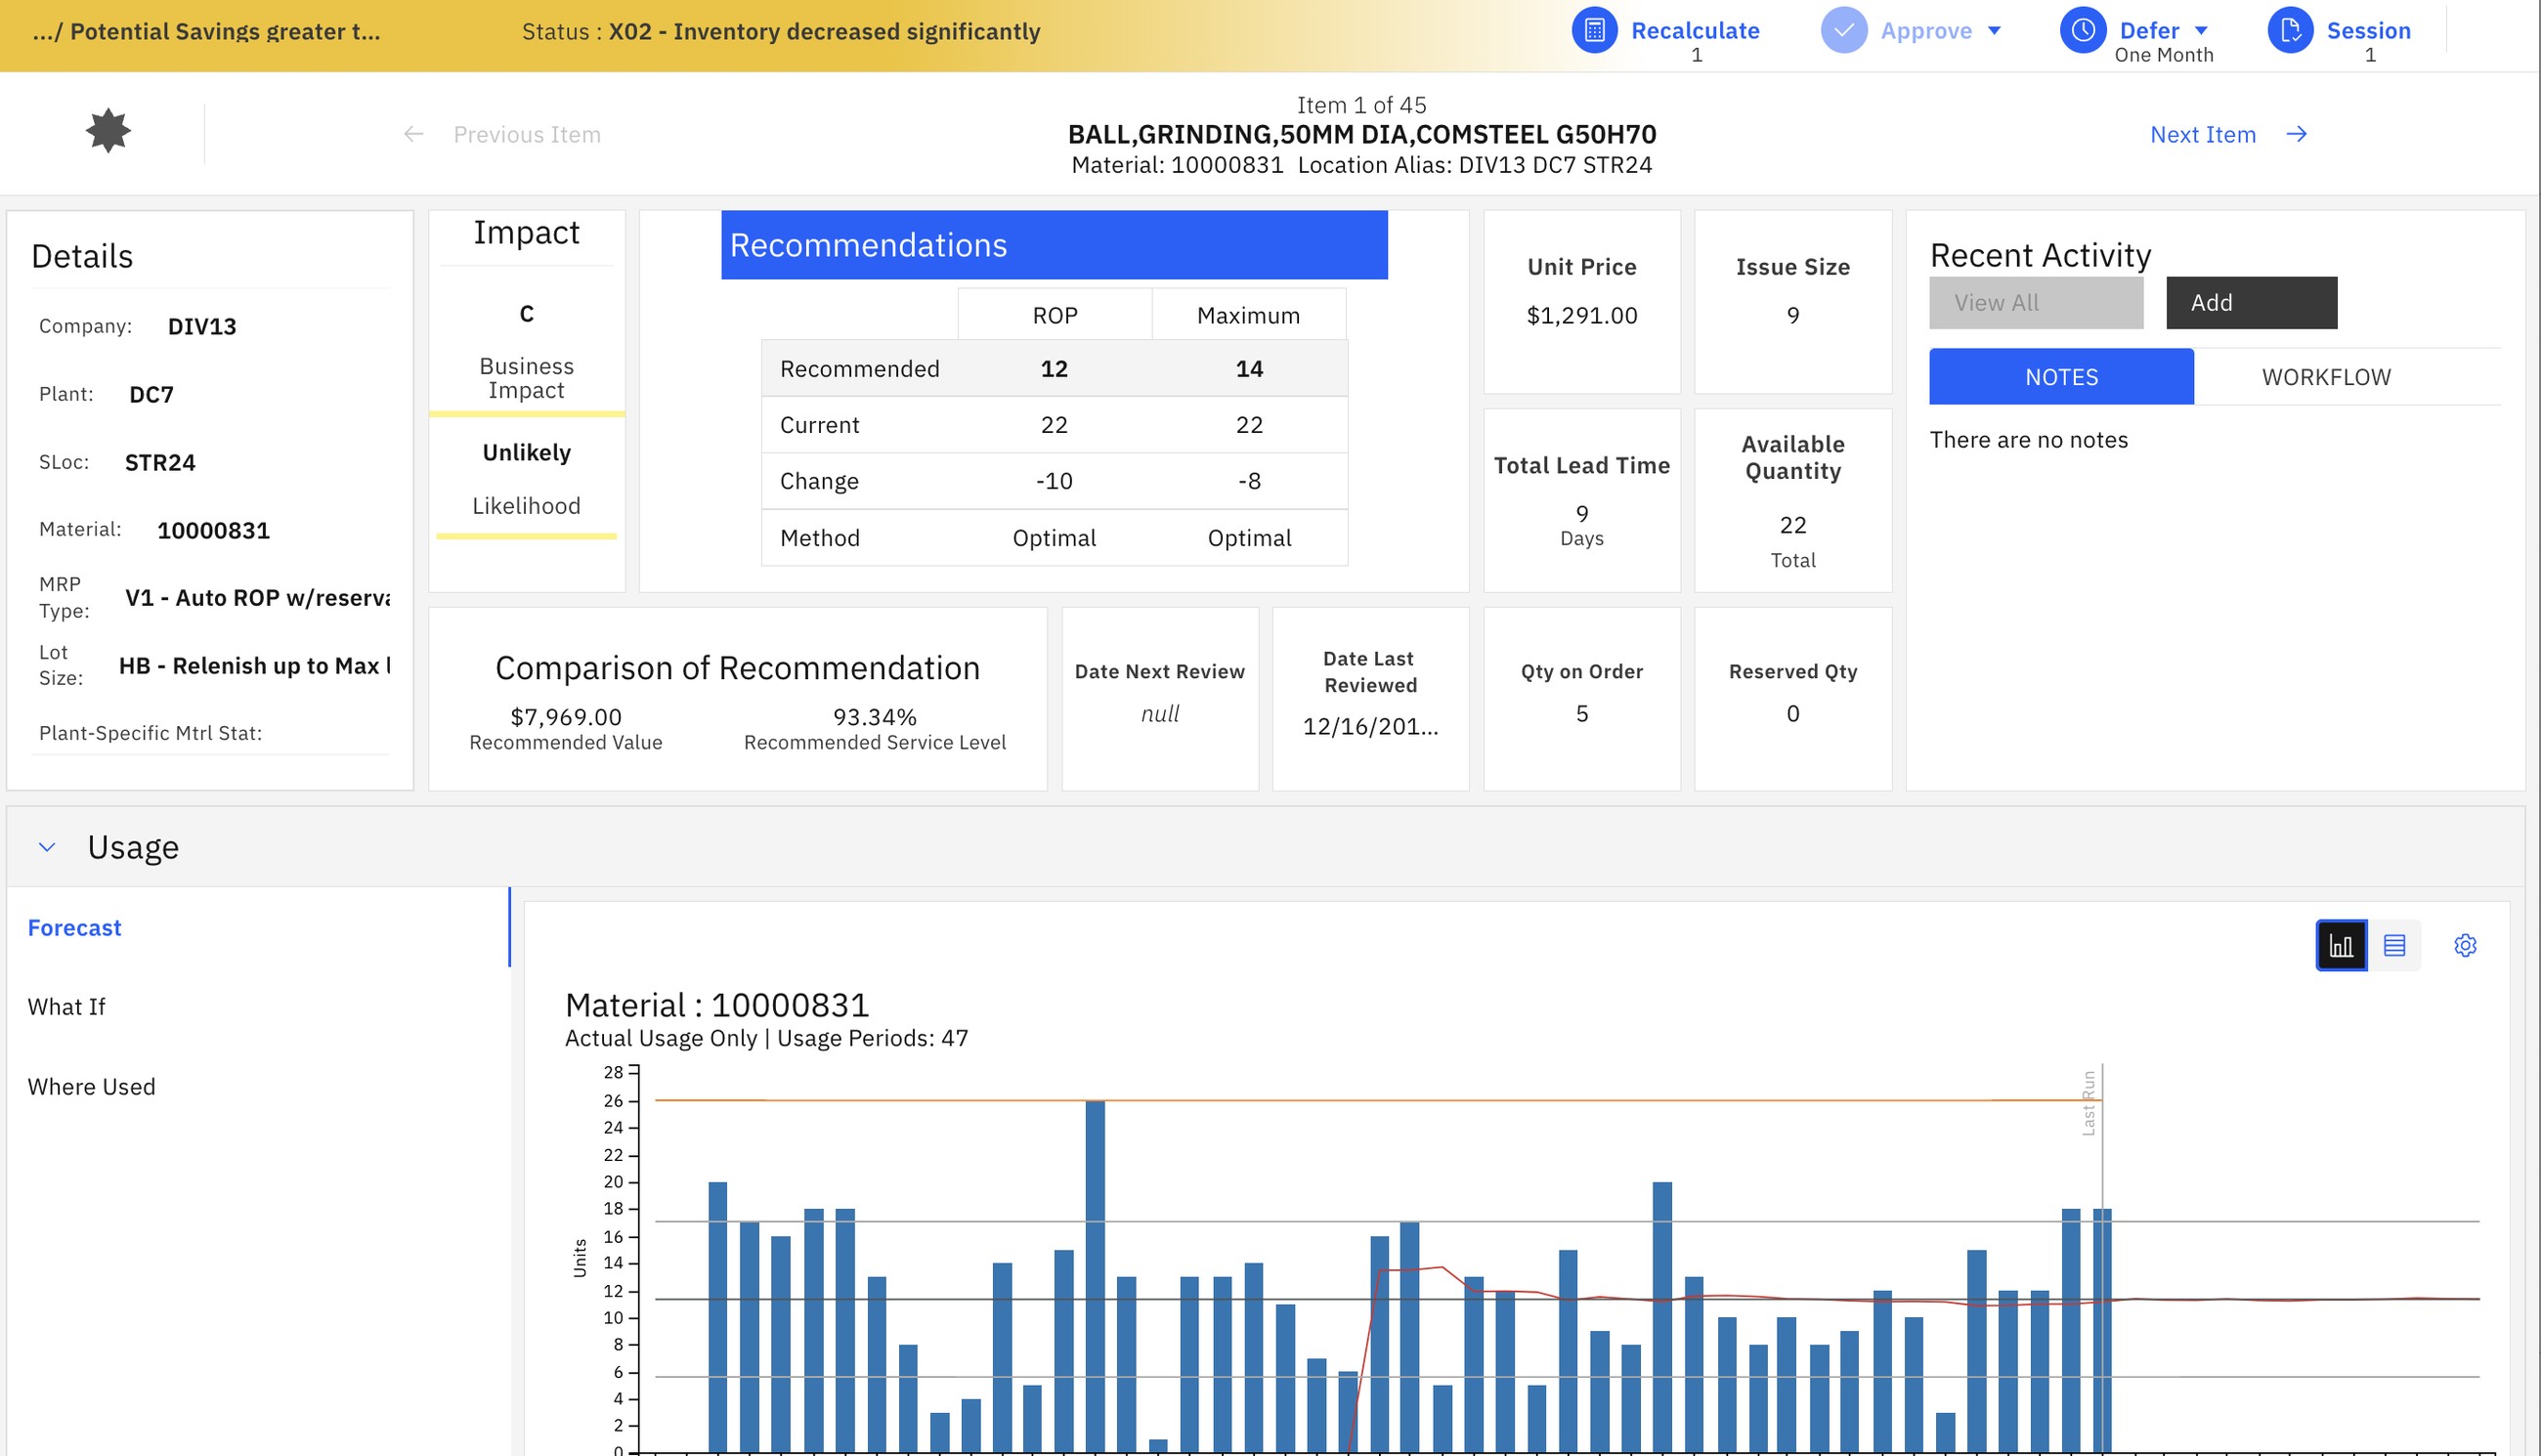Switch usage view to bar chart
This screenshot has width=2541, height=1456.
(2341, 945)
